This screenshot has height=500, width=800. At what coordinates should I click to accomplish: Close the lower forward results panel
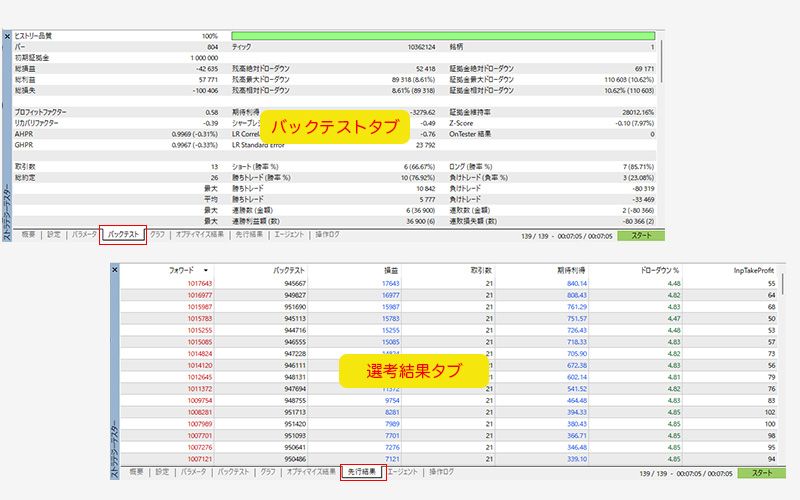tap(114, 270)
